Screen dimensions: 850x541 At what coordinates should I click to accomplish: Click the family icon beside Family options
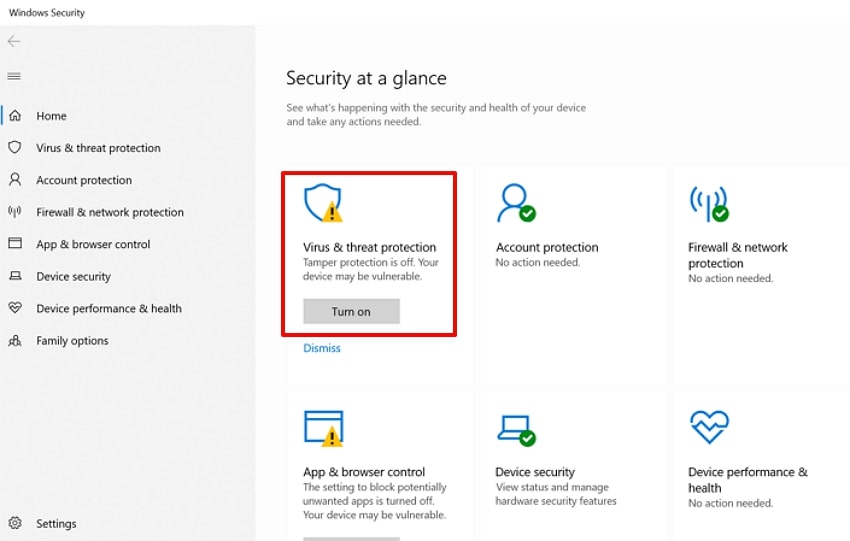(15, 340)
